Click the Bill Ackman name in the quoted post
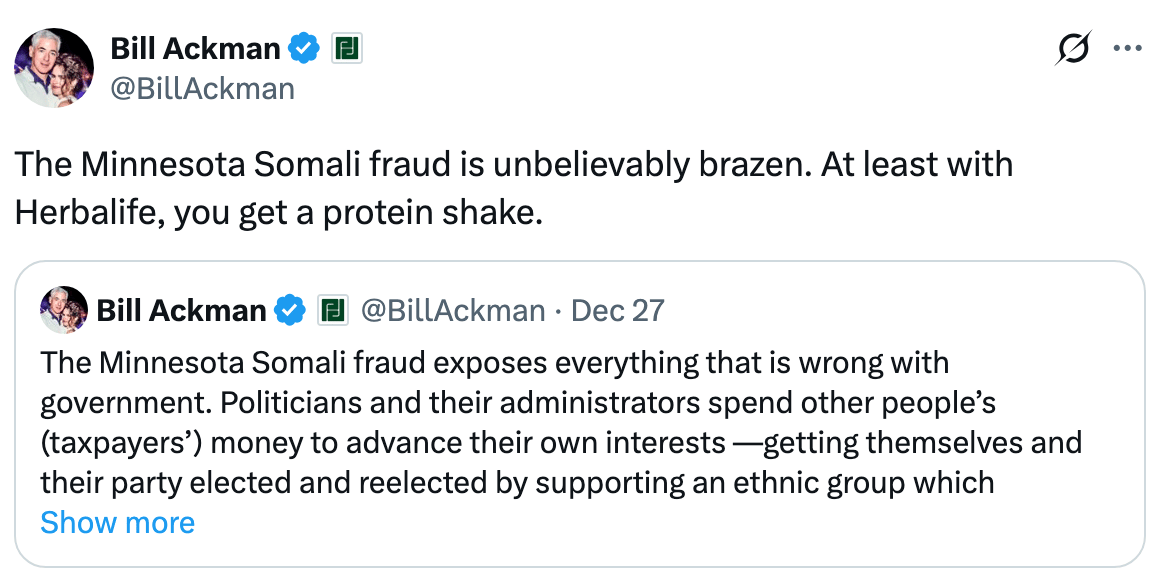This screenshot has width=1164, height=582. pos(181,310)
